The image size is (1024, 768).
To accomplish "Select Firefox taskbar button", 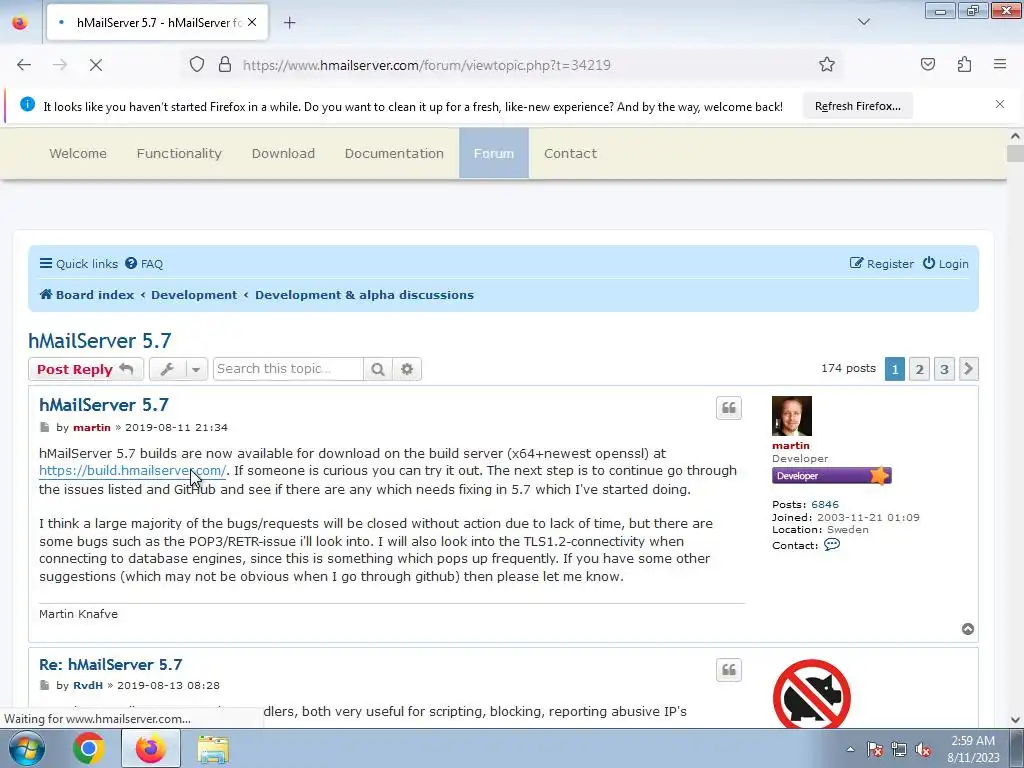I will click(x=151, y=748).
